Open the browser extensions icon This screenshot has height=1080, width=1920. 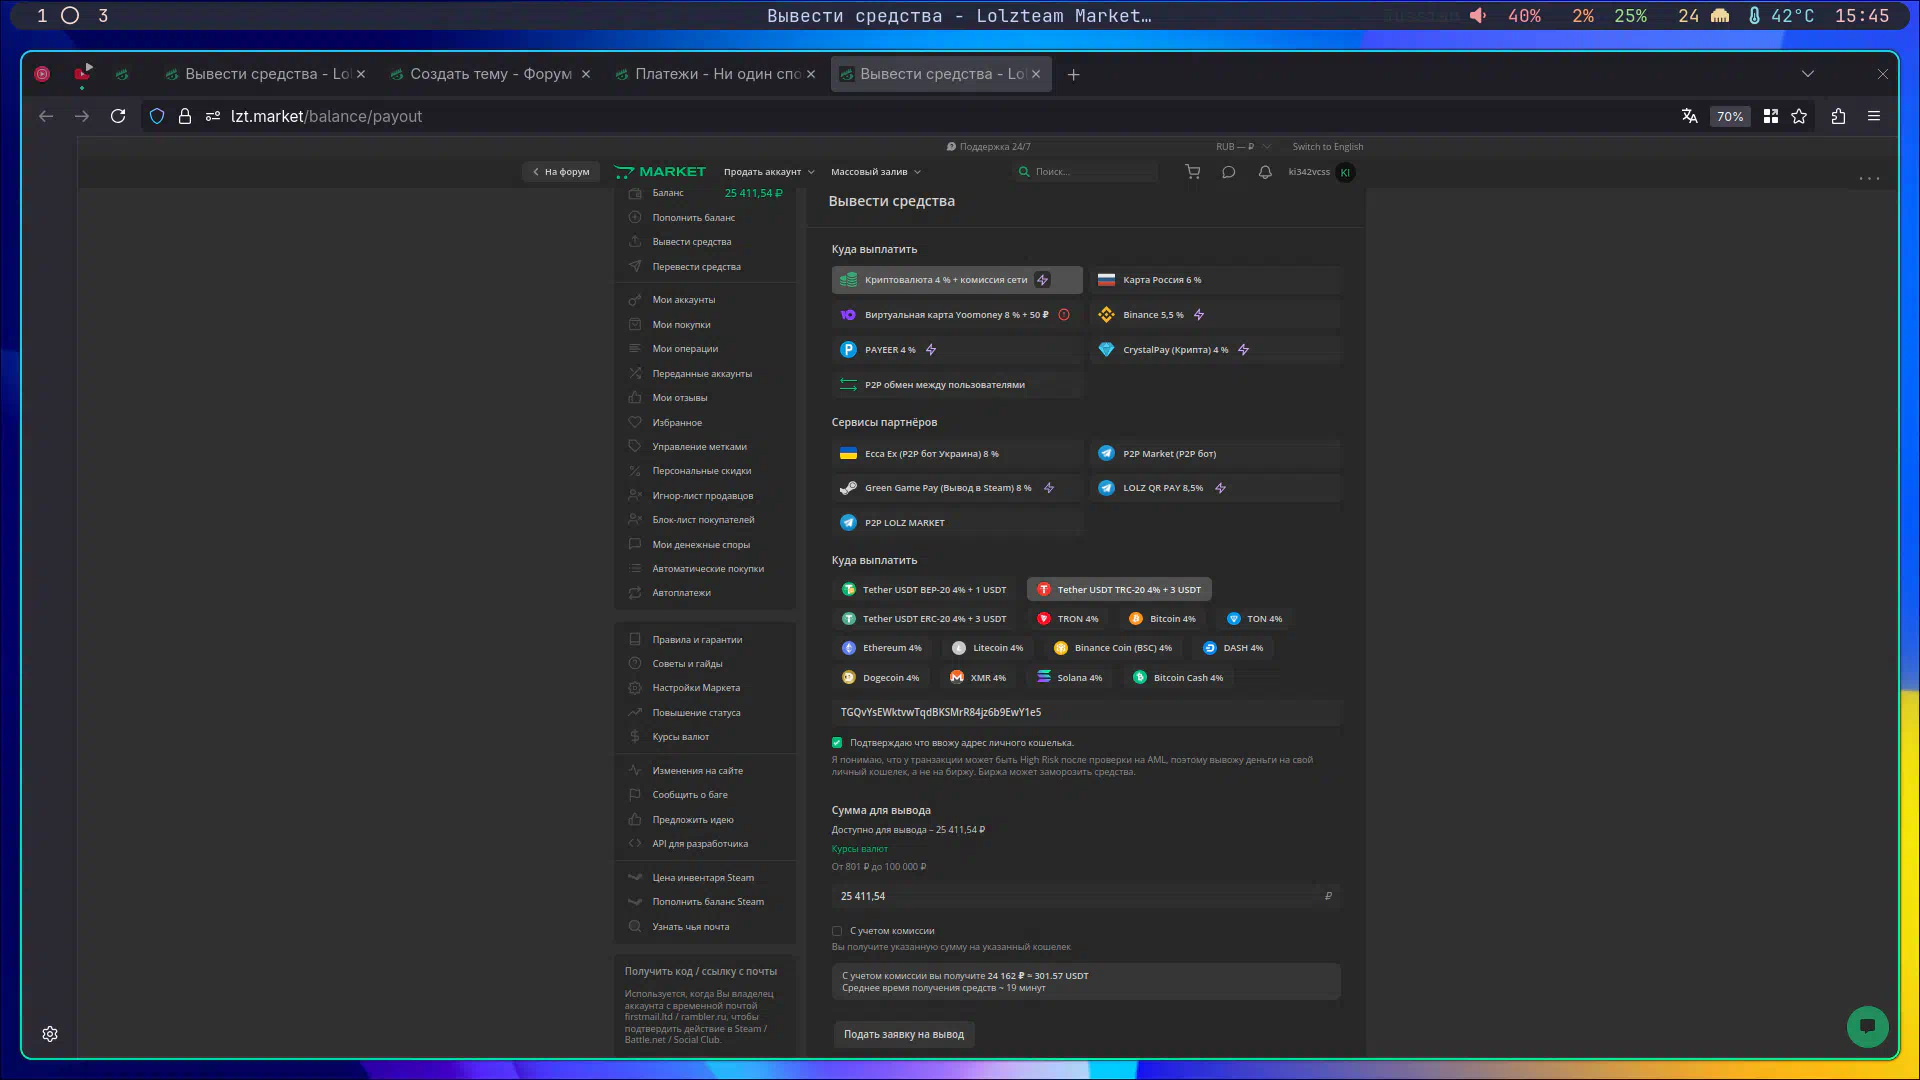pyautogui.click(x=1838, y=116)
